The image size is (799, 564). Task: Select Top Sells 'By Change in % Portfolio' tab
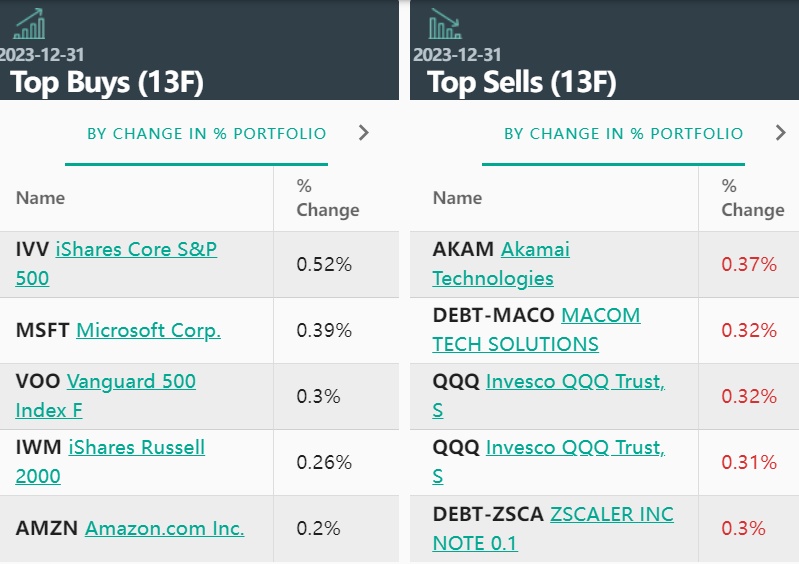coord(623,133)
